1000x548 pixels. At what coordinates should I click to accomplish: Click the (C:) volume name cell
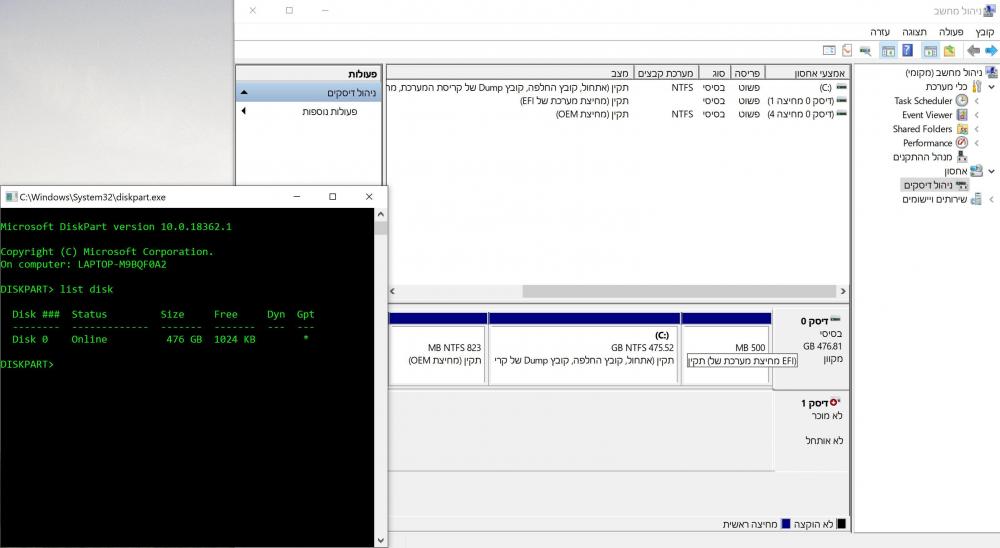[x=825, y=87]
